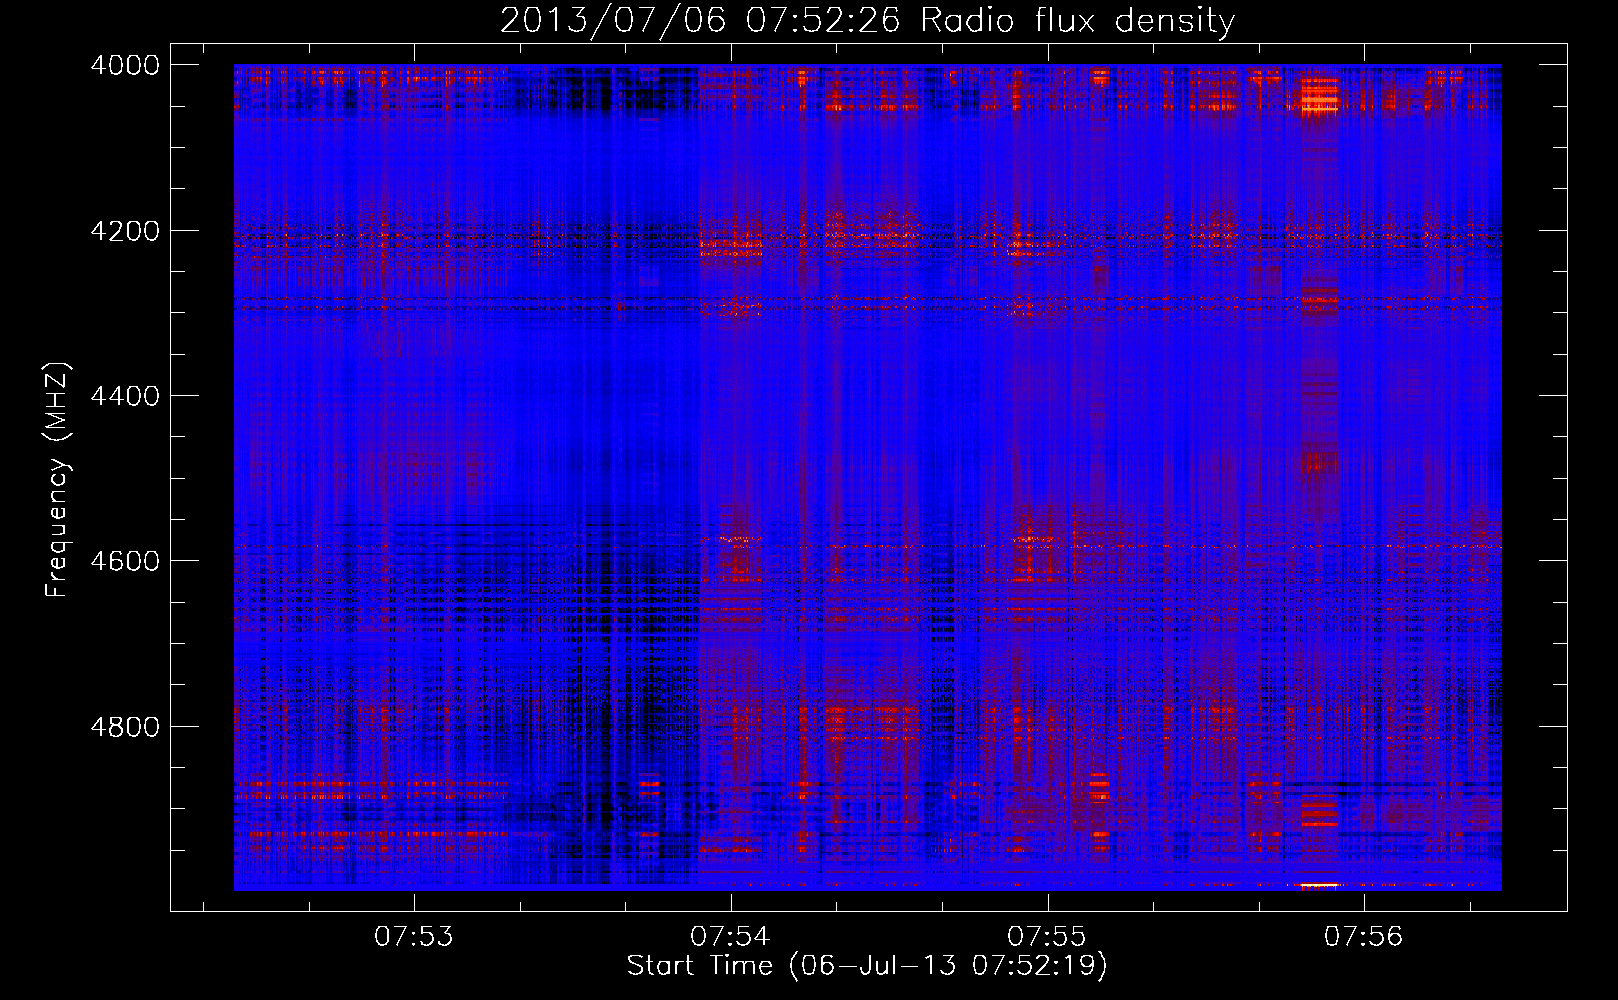Click the 07:56 time axis label

pos(1364,937)
